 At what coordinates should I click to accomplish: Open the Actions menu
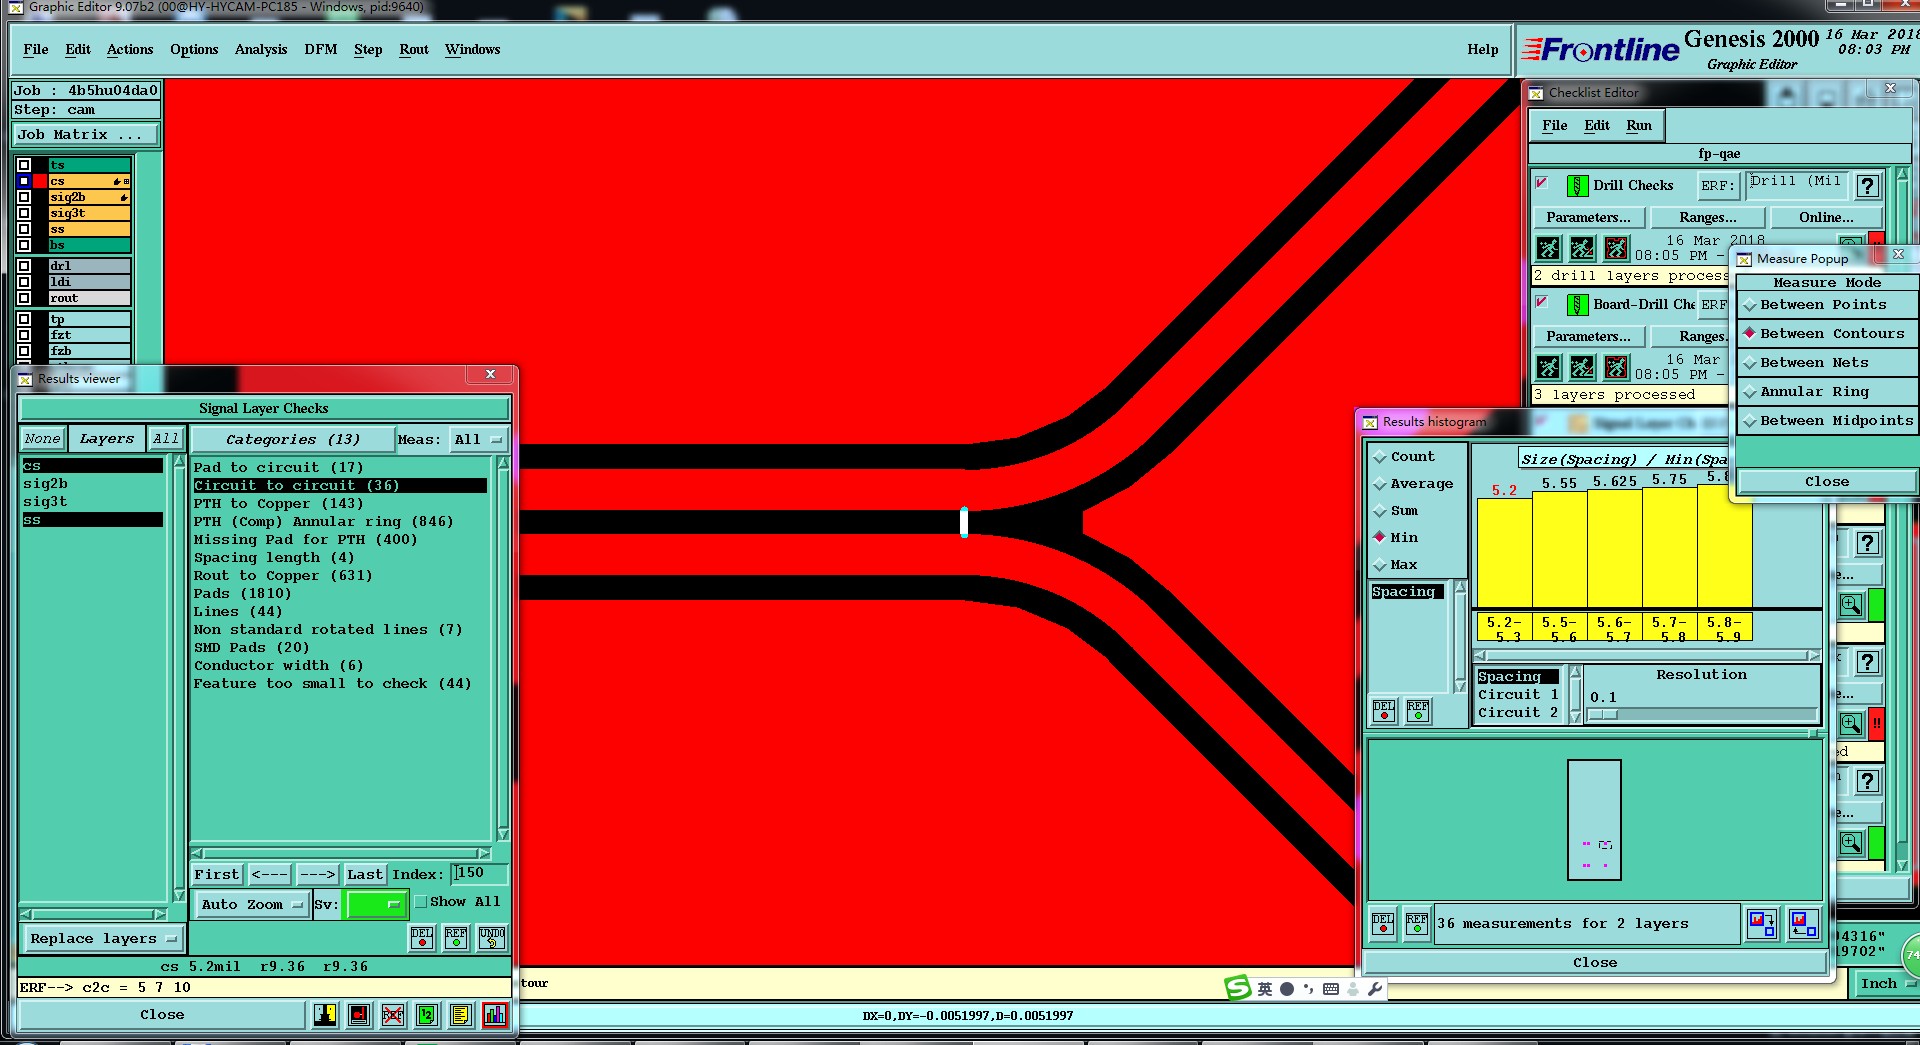130,50
